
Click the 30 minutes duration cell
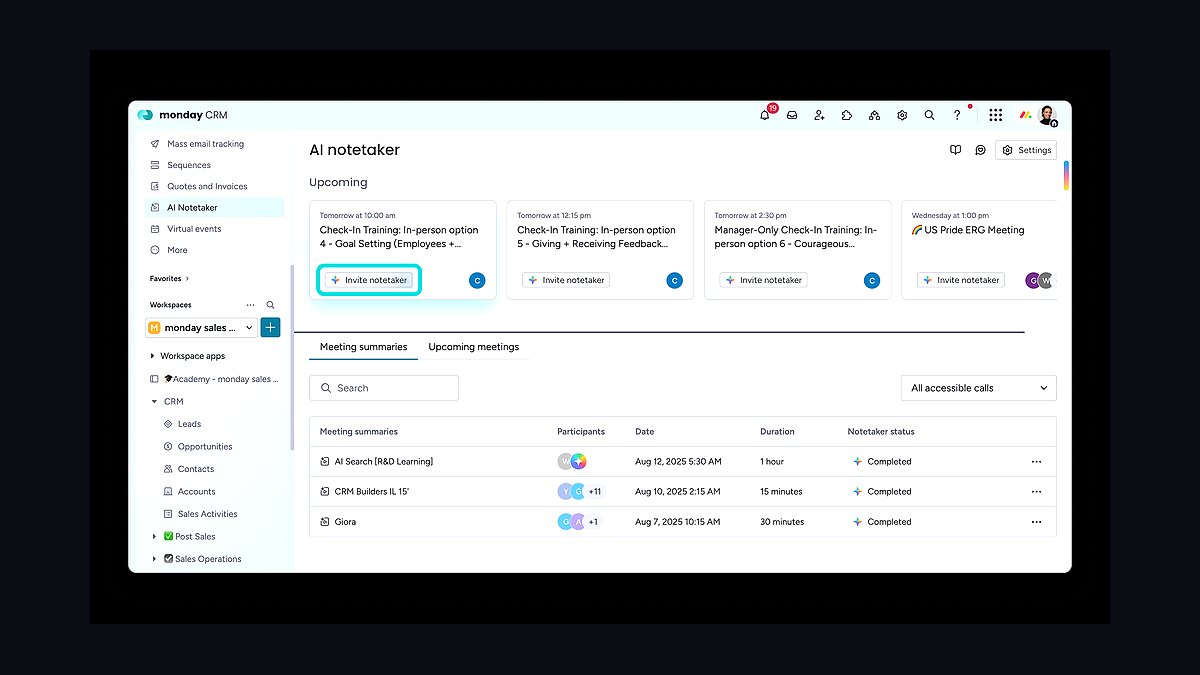click(x=782, y=522)
